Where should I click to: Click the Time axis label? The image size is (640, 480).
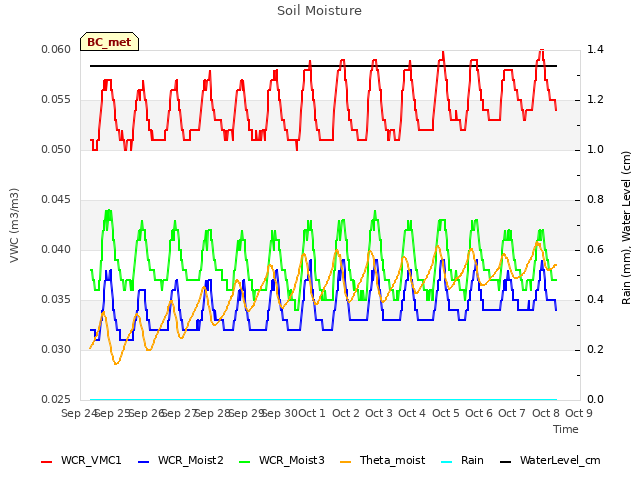click(566, 429)
